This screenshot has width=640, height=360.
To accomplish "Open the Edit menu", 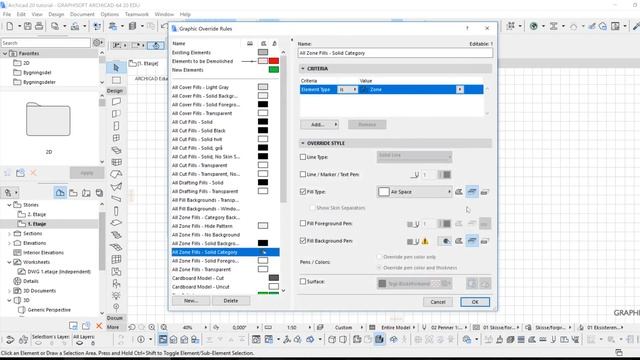I will [21, 14].
